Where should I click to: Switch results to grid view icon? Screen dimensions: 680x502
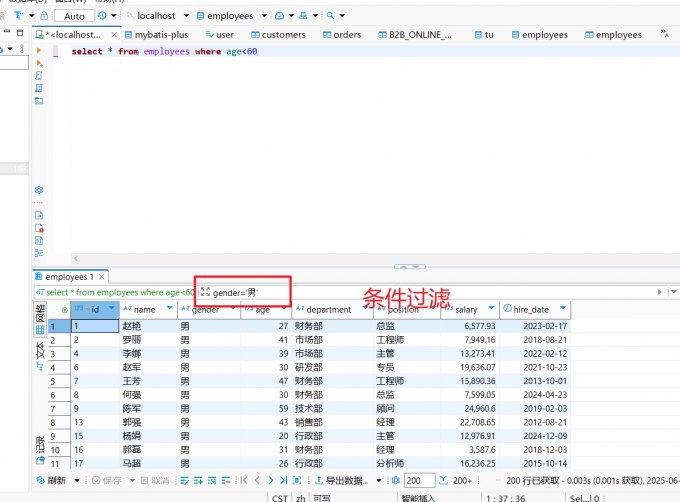click(x=40, y=329)
